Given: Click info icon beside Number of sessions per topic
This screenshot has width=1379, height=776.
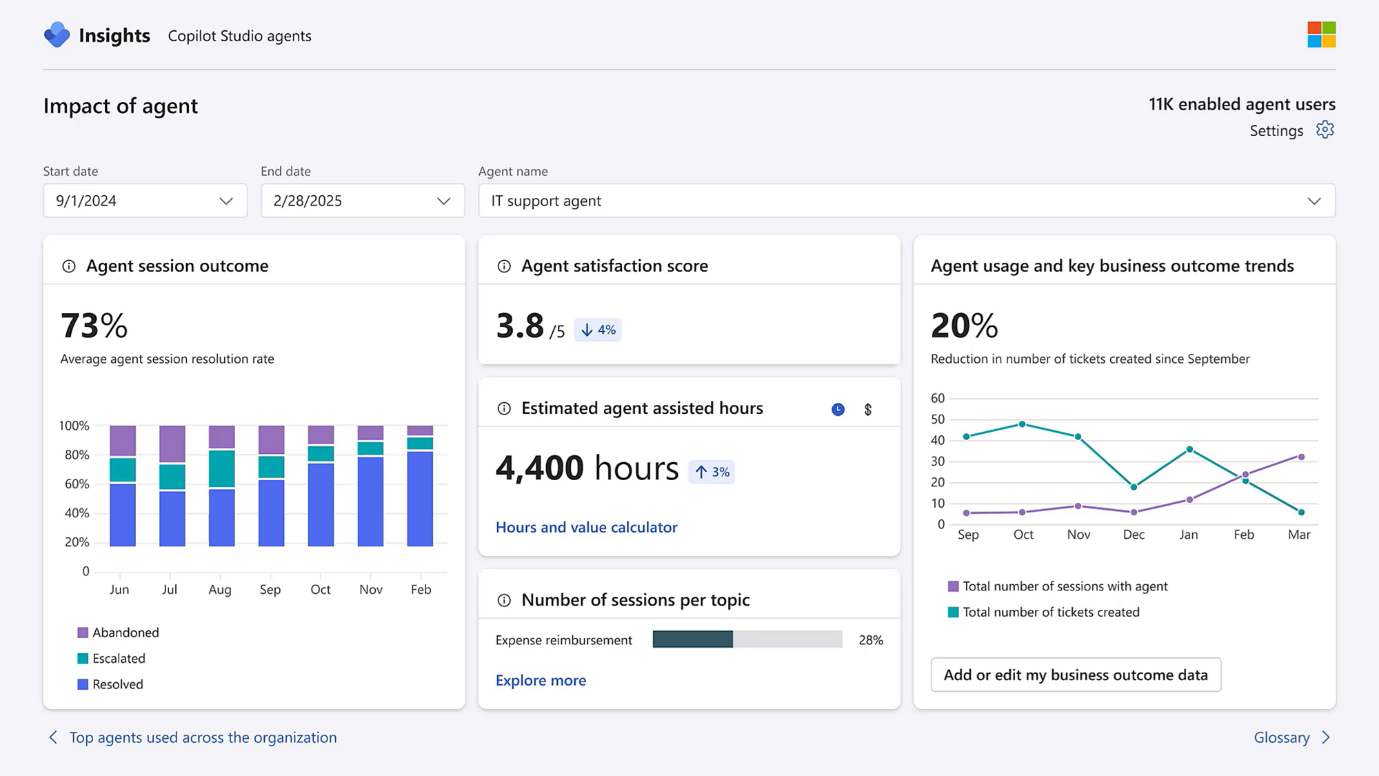Looking at the screenshot, I should pyautogui.click(x=504, y=600).
